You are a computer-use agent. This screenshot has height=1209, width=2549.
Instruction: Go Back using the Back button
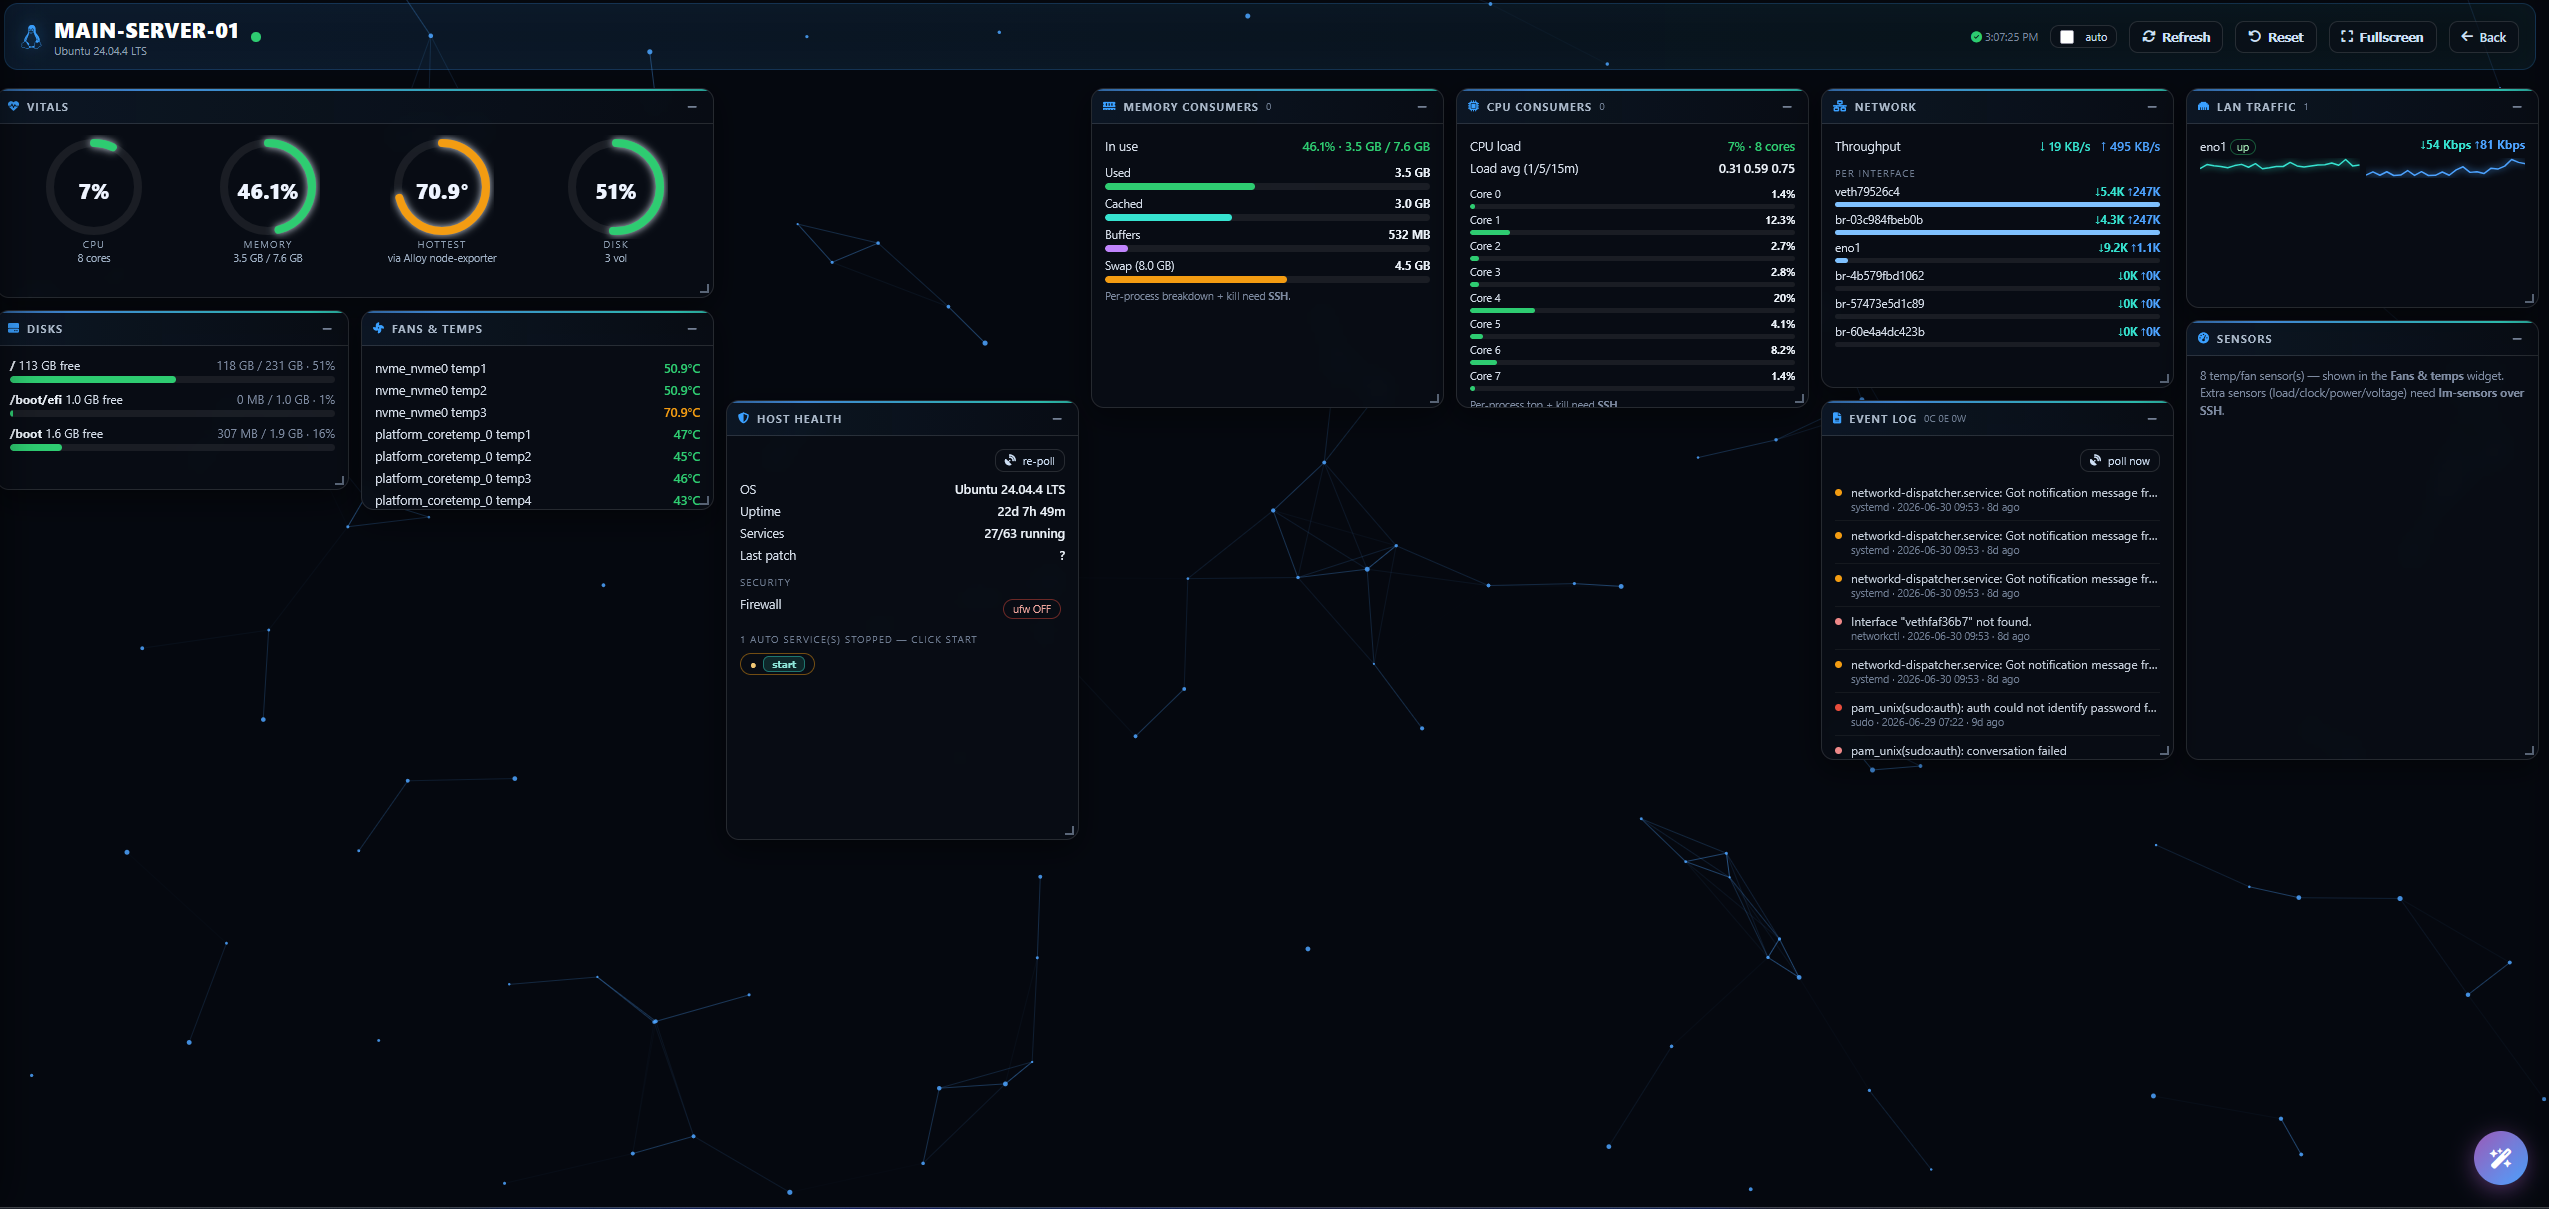tap(2484, 37)
